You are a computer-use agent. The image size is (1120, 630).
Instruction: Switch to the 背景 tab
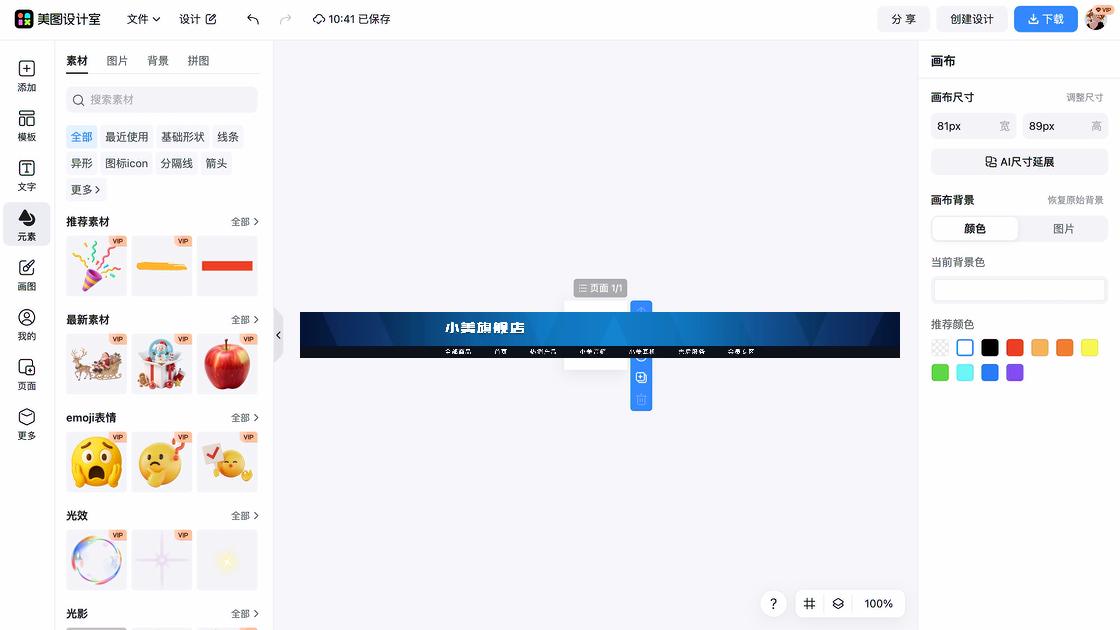click(x=157, y=60)
